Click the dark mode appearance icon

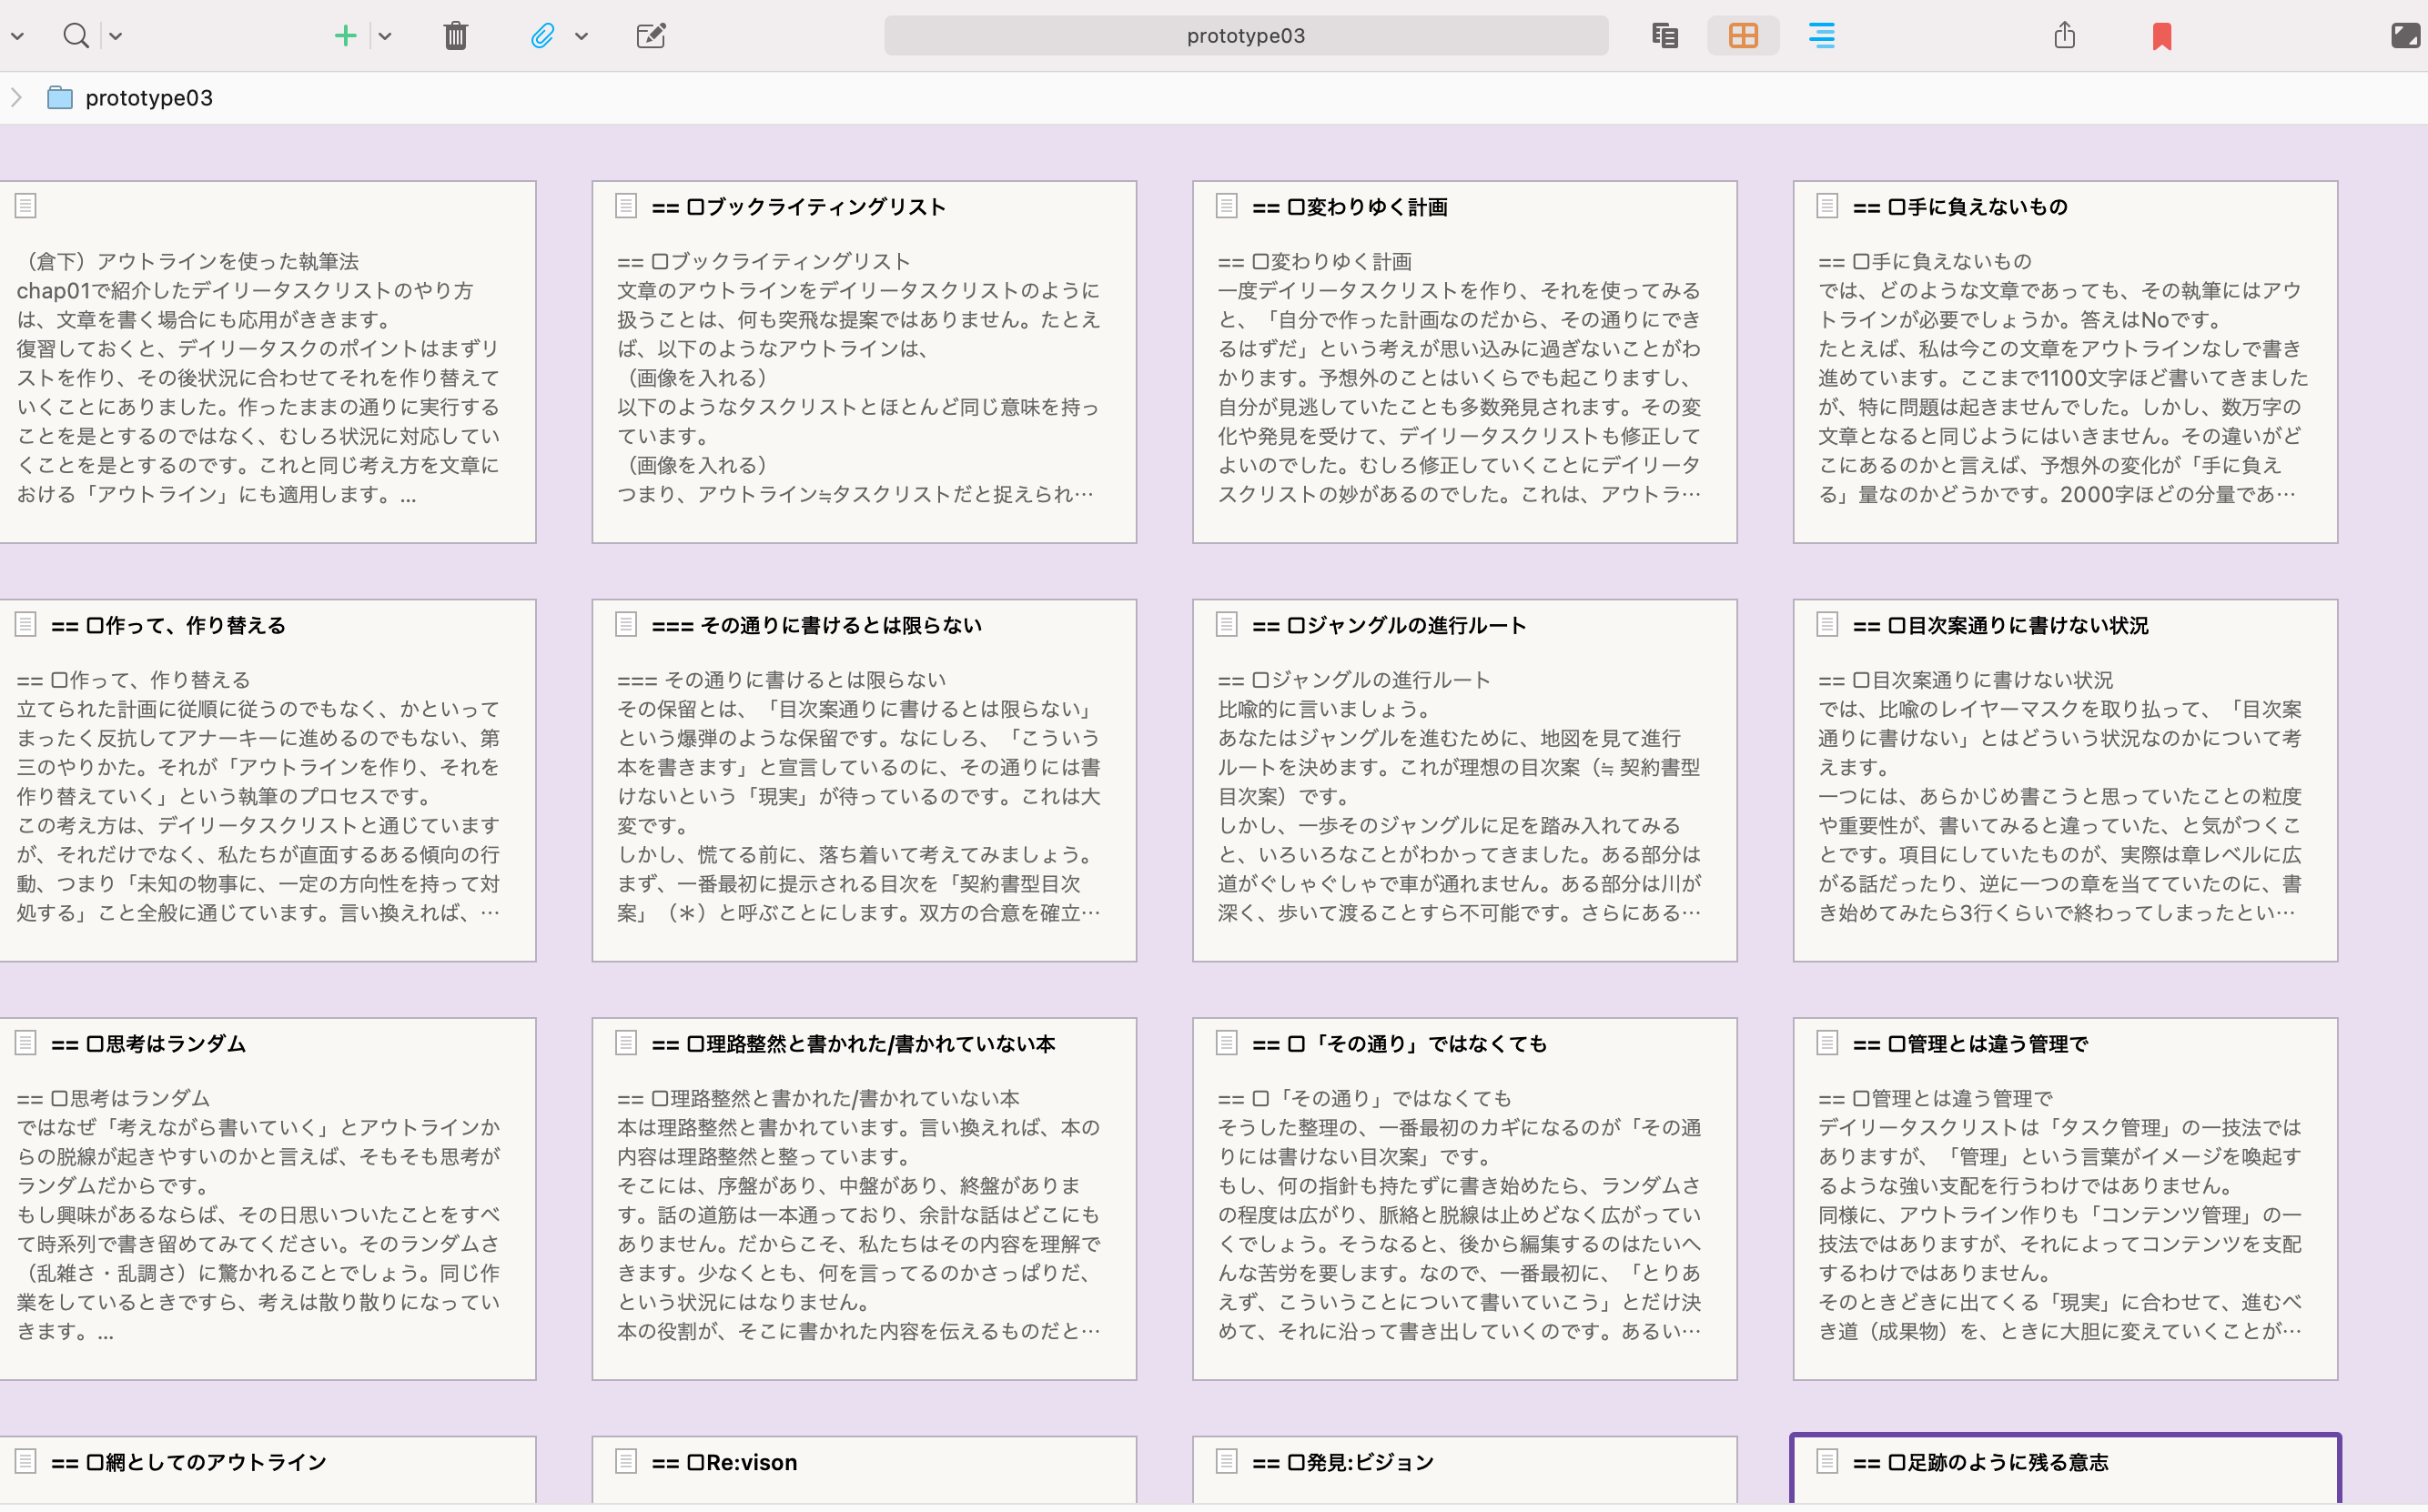[x=2404, y=35]
